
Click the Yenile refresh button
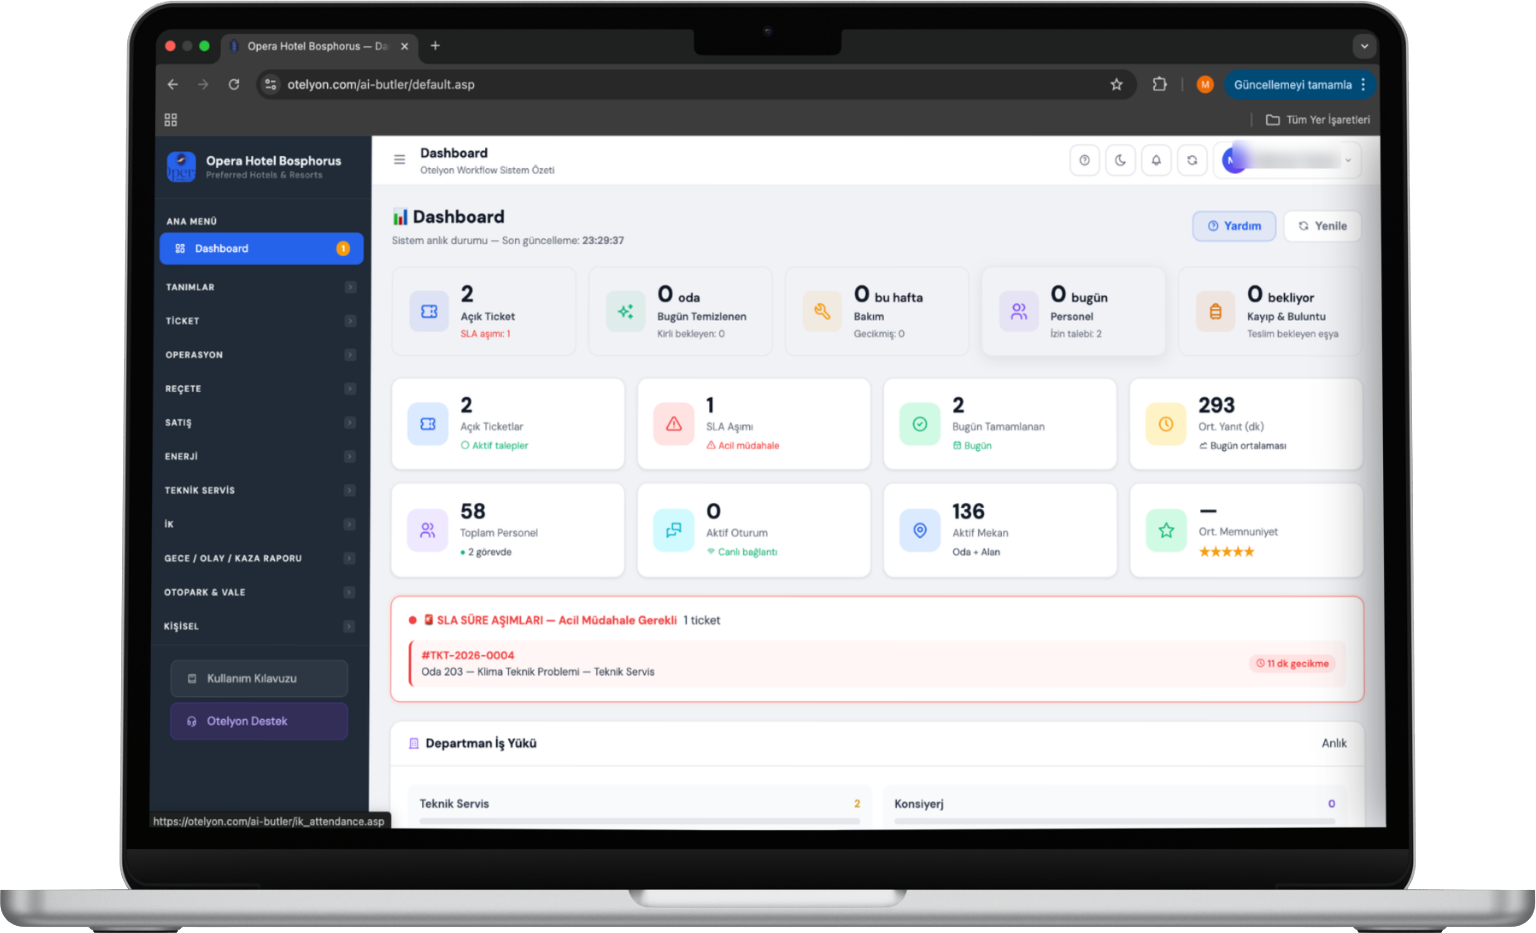1322,226
